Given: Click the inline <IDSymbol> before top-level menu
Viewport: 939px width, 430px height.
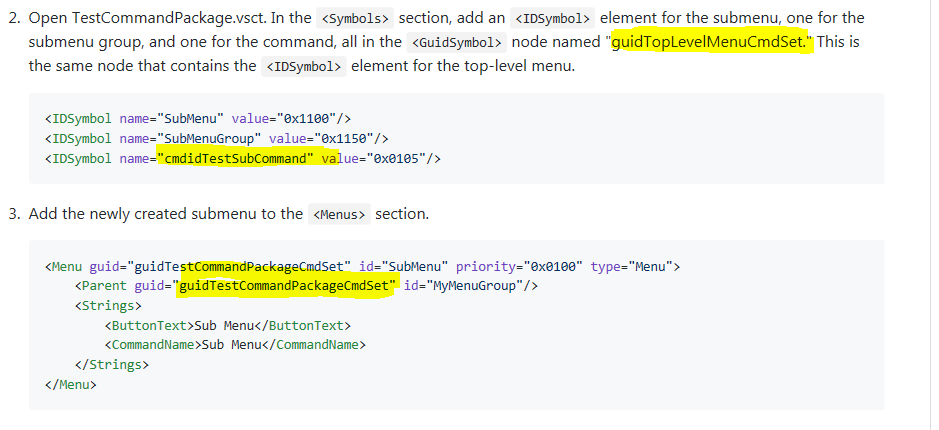Looking at the screenshot, I should pyautogui.click(x=304, y=66).
